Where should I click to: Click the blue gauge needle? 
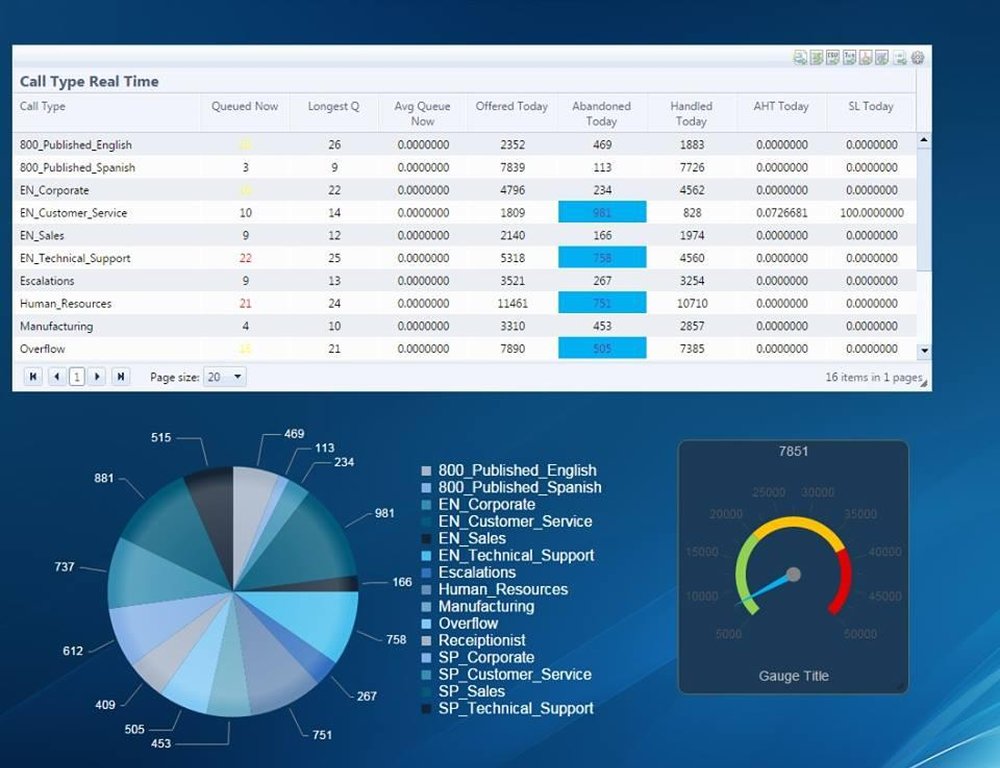(765, 589)
